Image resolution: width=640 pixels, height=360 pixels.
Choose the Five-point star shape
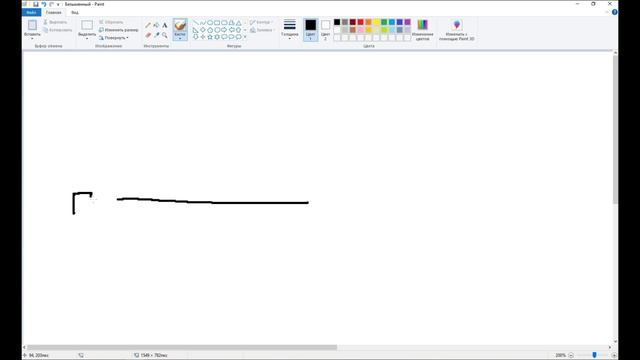coord(210,37)
